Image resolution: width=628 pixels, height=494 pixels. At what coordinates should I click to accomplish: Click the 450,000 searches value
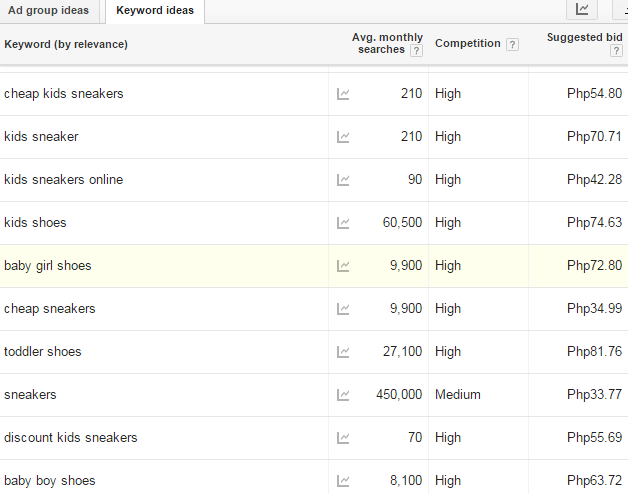pyautogui.click(x=399, y=395)
